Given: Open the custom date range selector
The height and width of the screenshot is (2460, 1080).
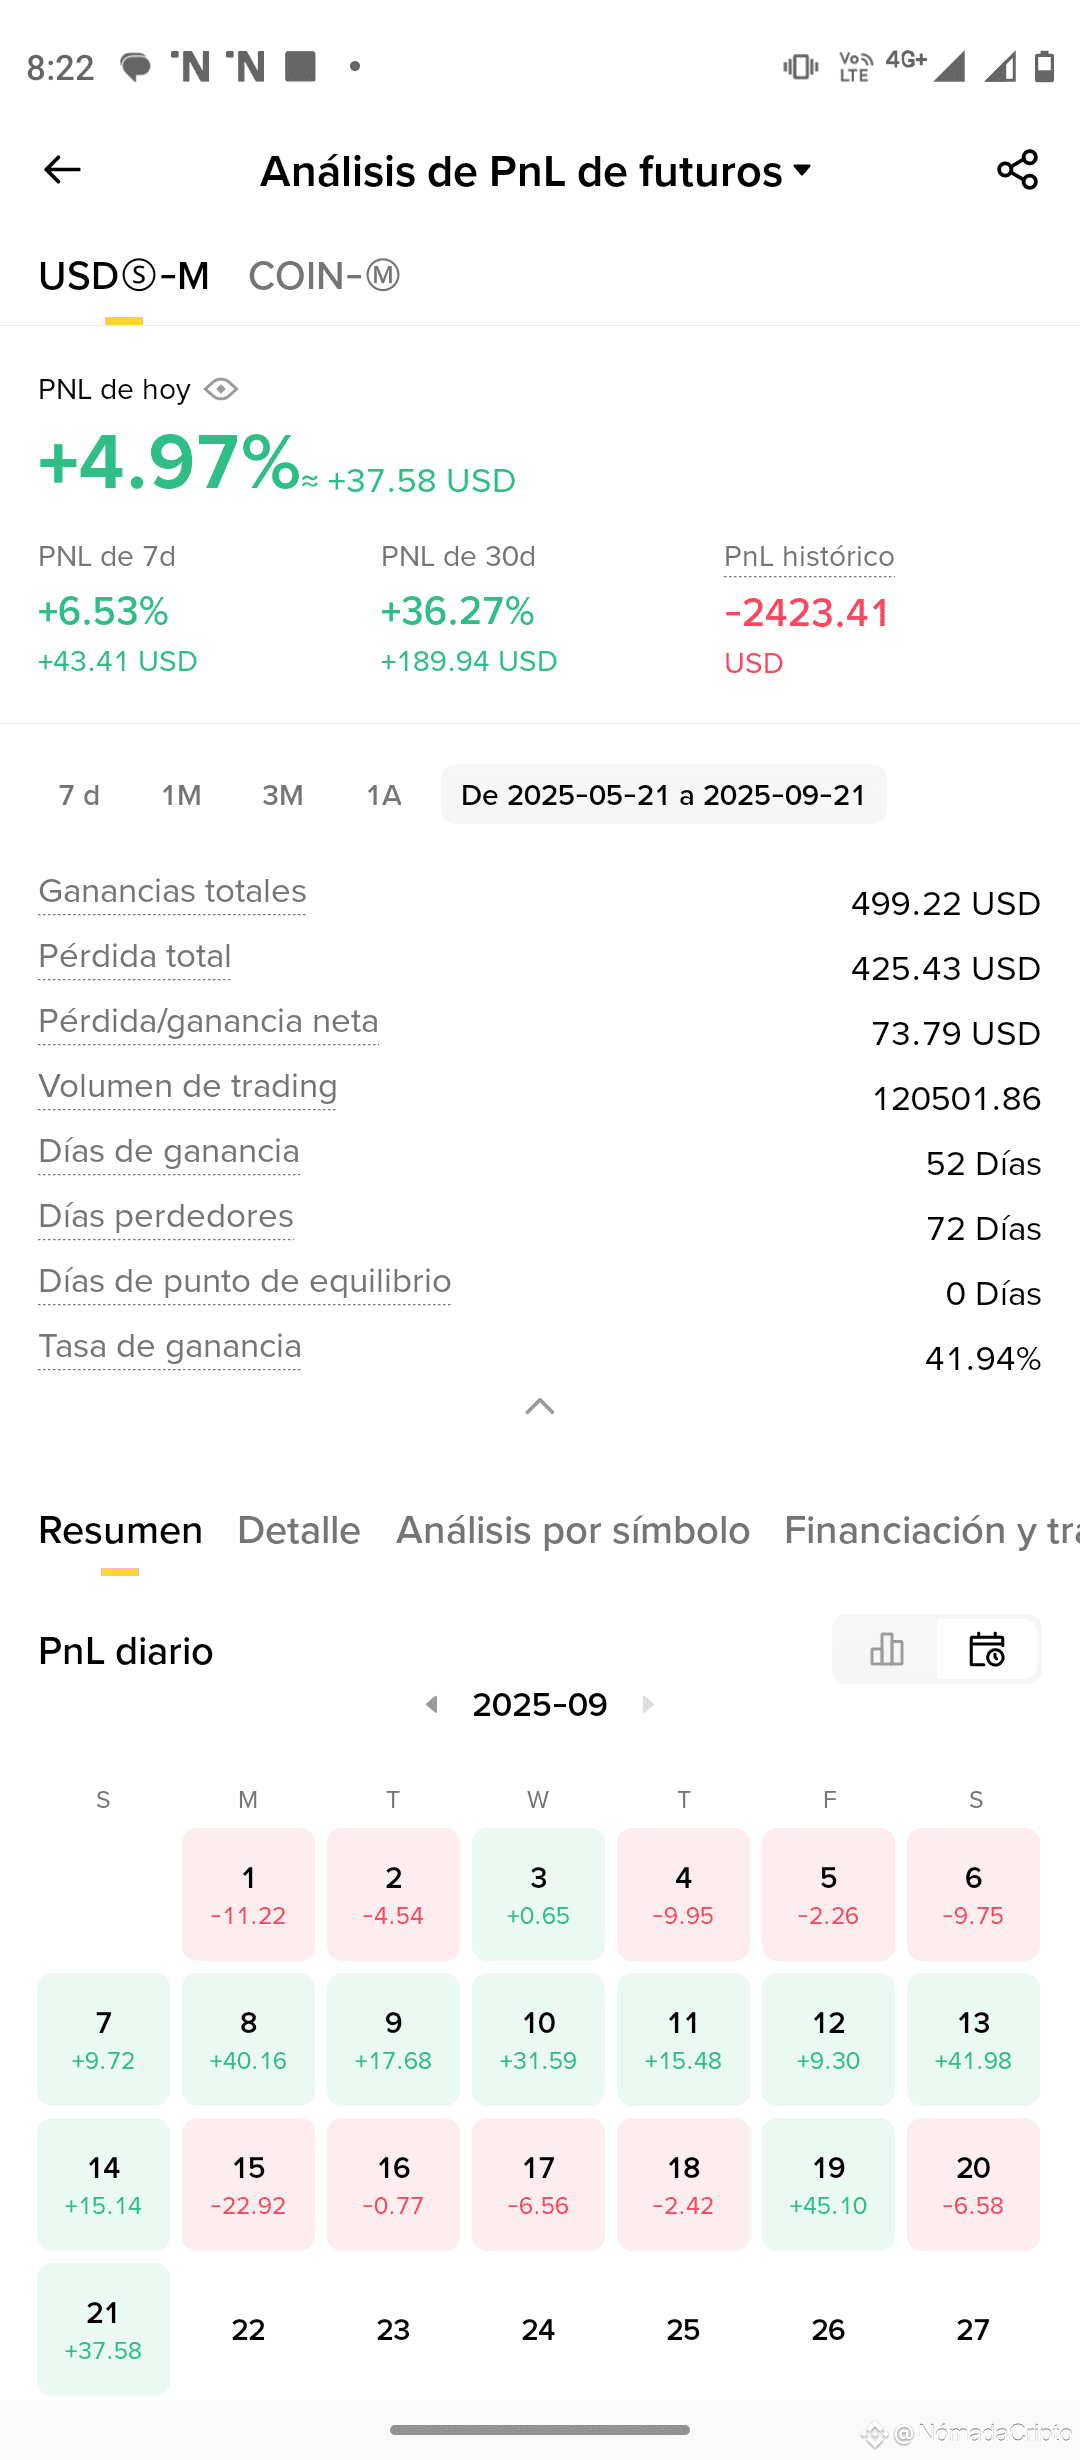Looking at the screenshot, I should [x=663, y=795].
